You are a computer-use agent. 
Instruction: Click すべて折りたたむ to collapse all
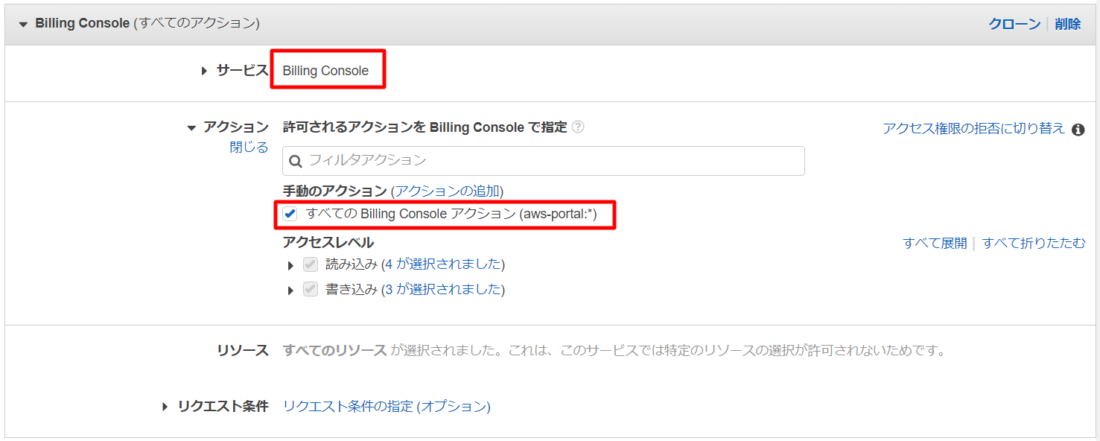click(x=1034, y=243)
